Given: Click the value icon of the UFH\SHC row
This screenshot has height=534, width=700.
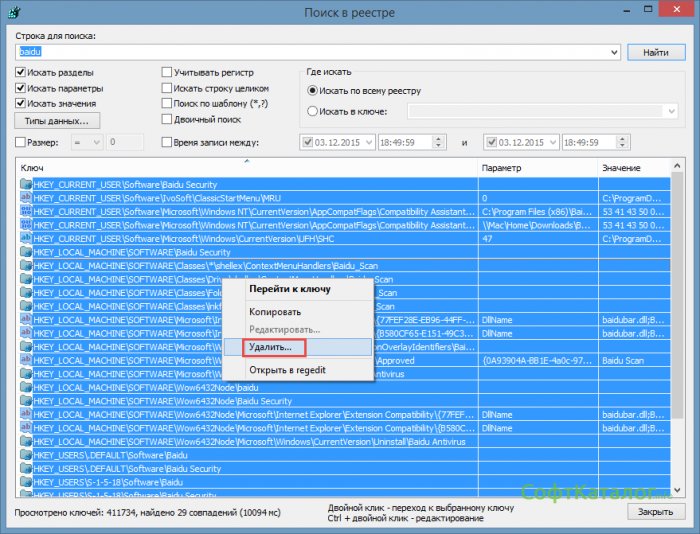Looking at the screenshot, I should [26, 239].
